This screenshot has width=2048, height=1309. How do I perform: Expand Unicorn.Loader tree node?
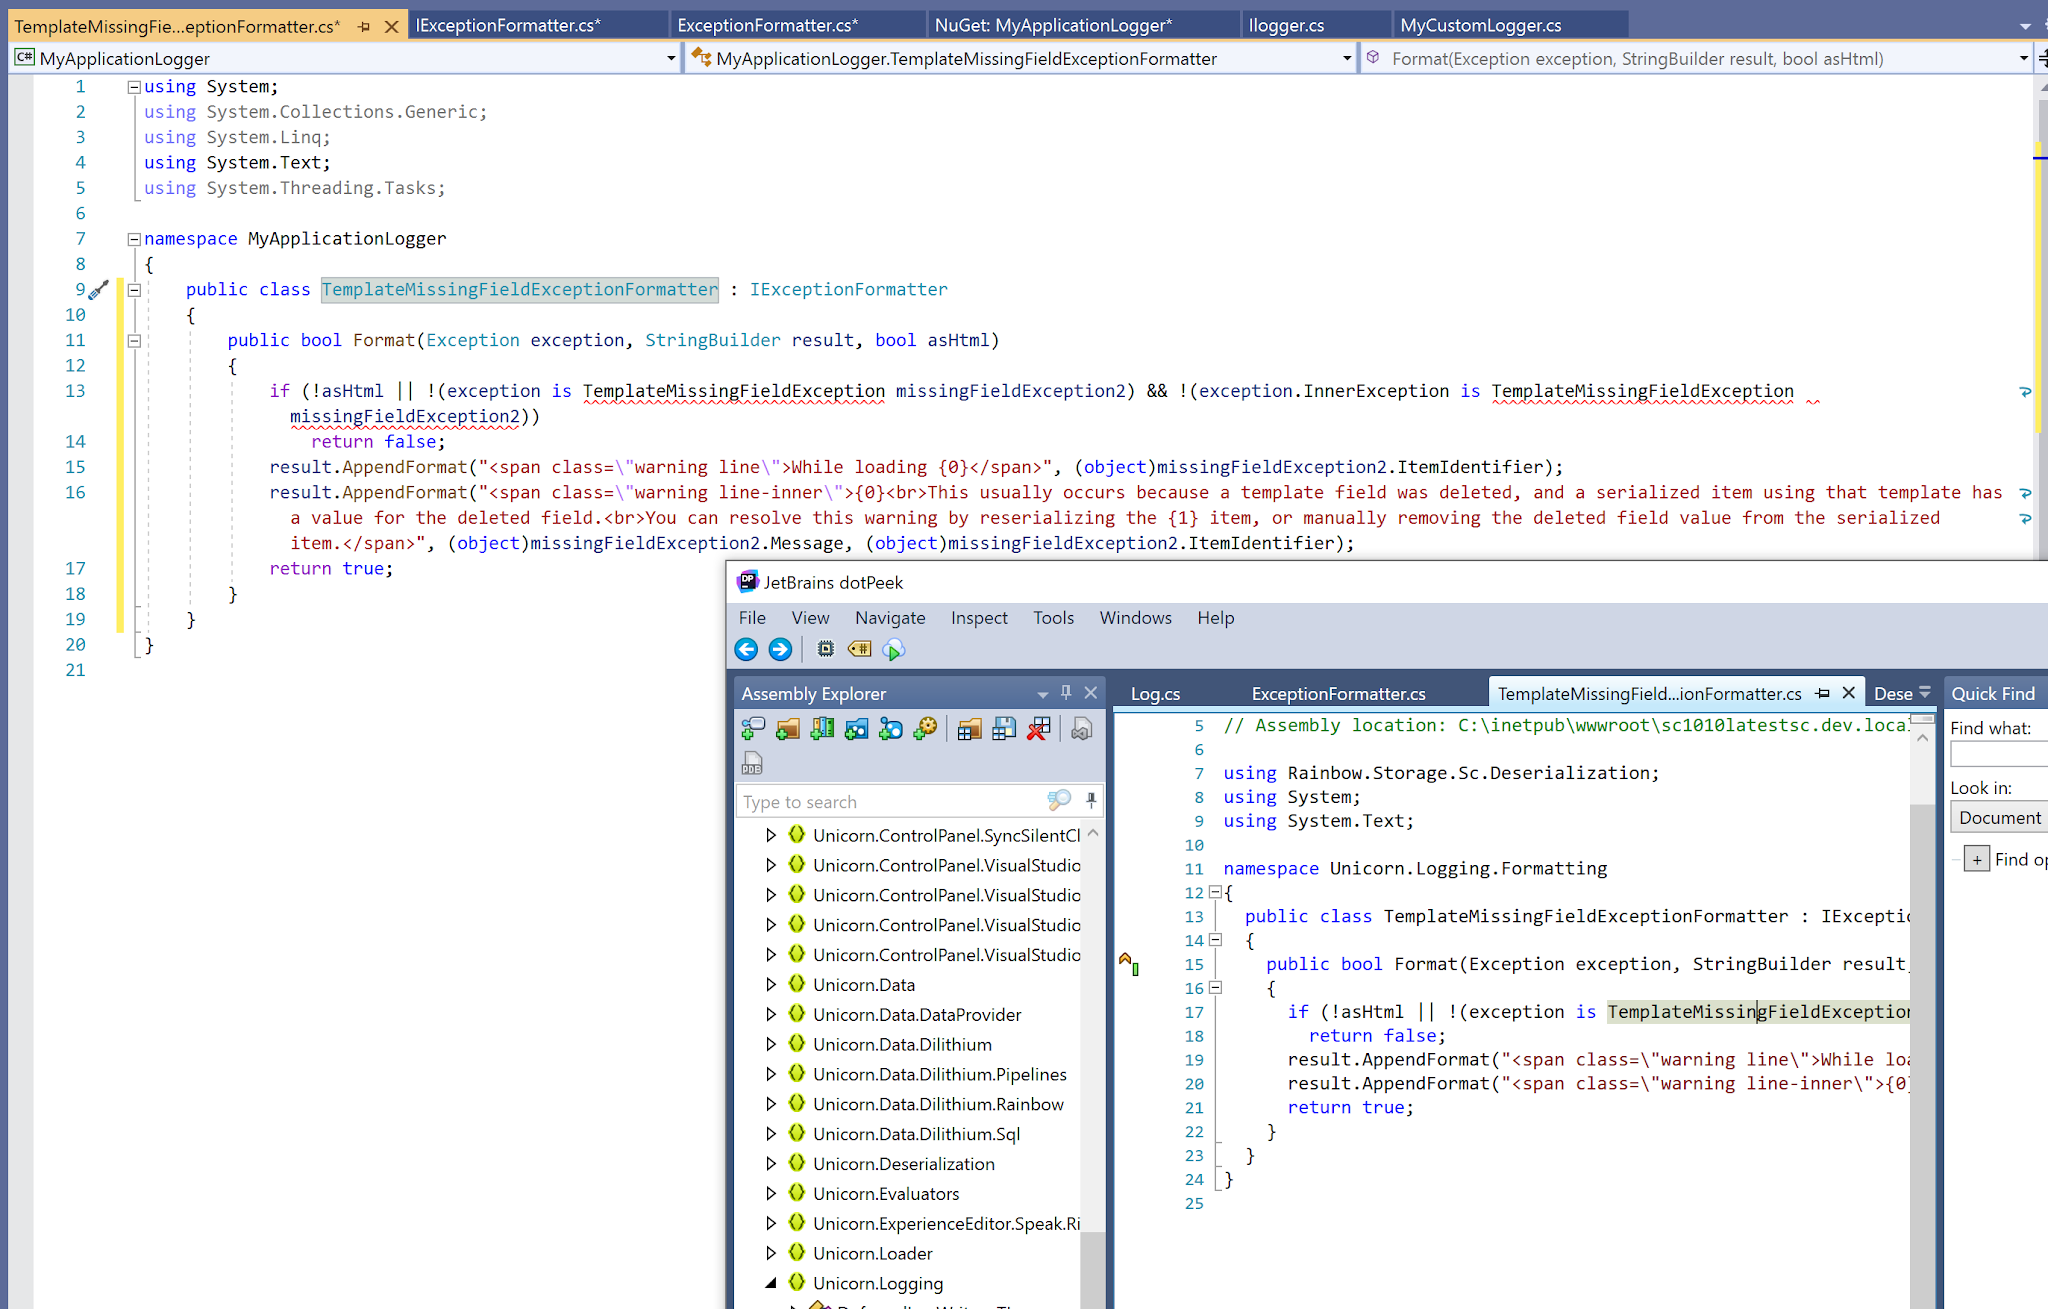(x=770, y=1253)
